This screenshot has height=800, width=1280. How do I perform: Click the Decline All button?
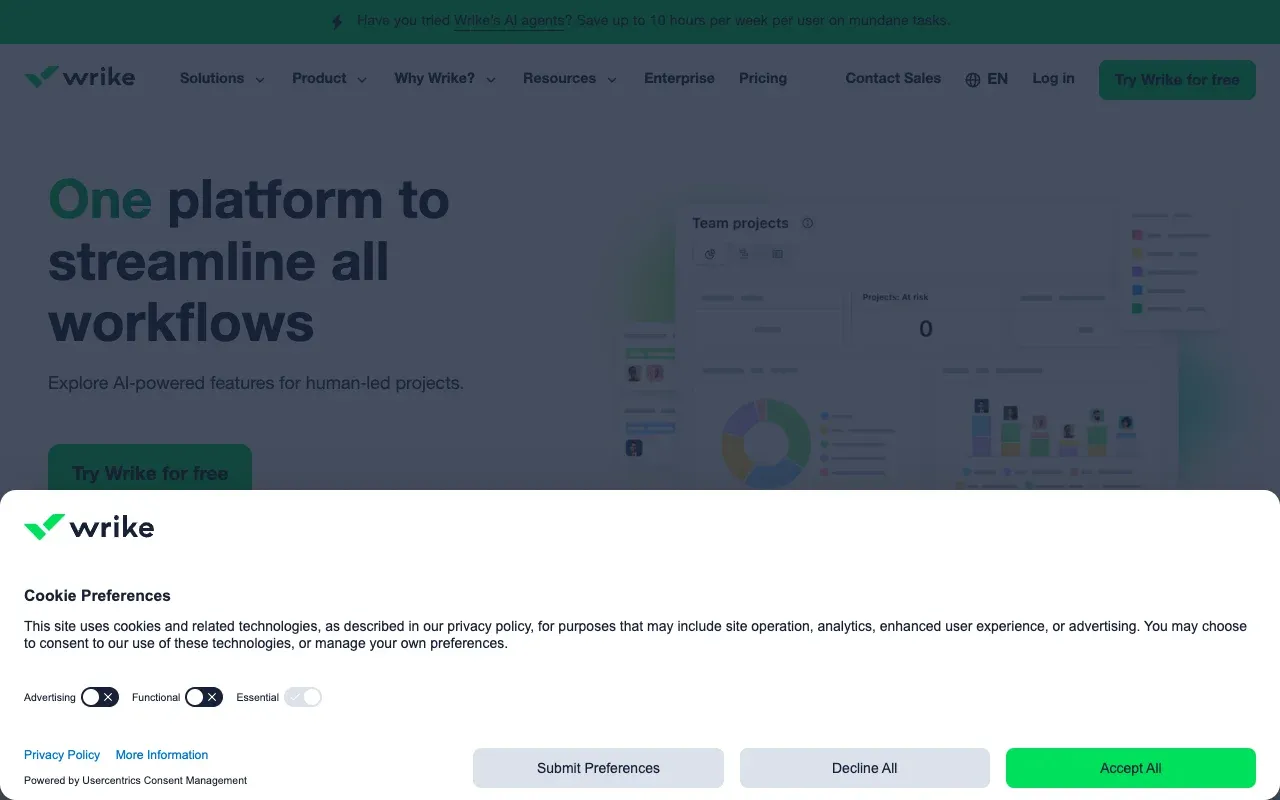(x=864, y=768)
